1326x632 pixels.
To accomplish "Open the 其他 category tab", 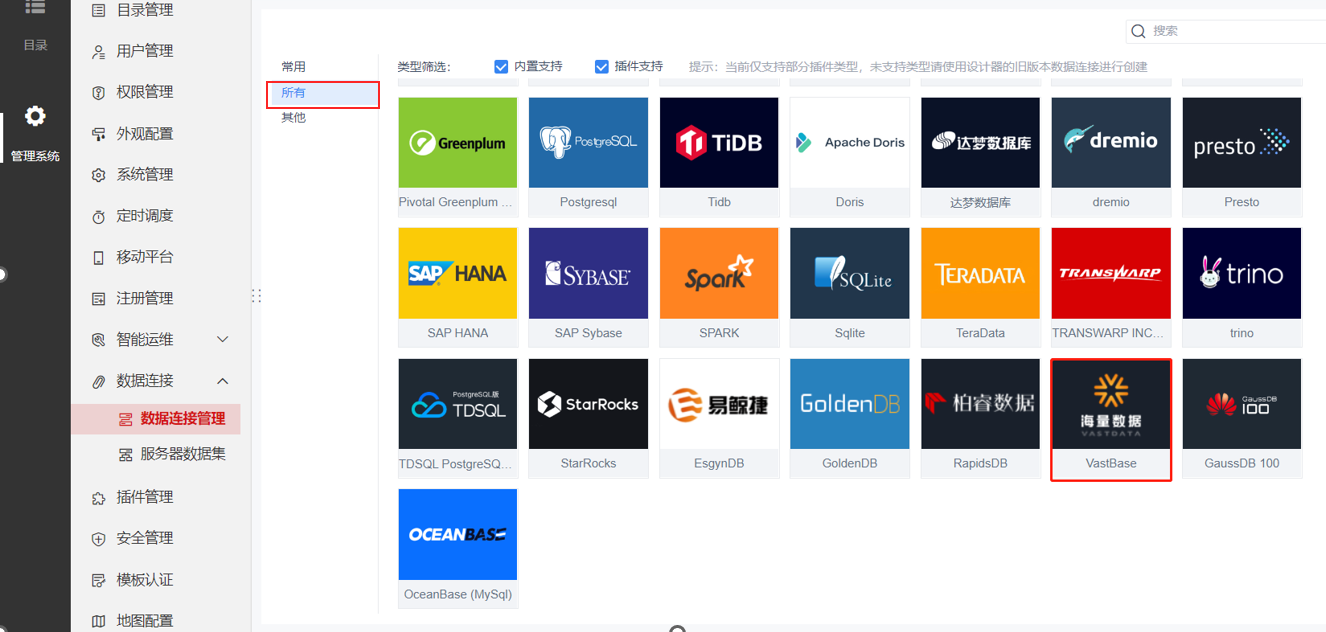I will [293, 118].
